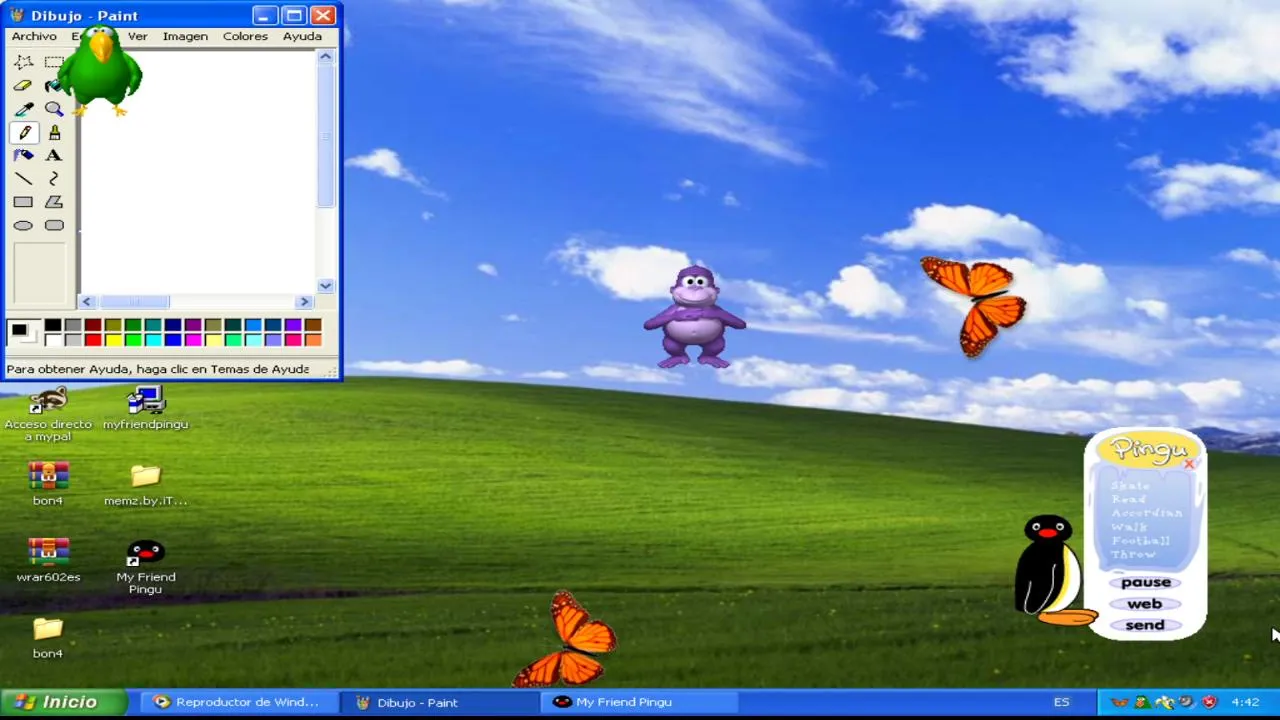Select the Rectangle shape tool
This screenshot has width=1280, height=720.
[x=23, y=202]
